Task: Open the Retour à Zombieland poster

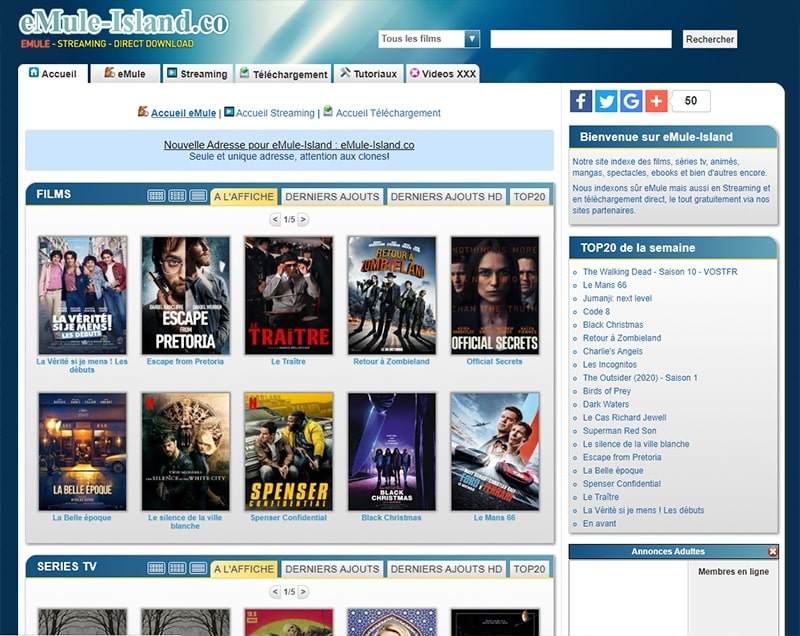Action: pos(392,295)
